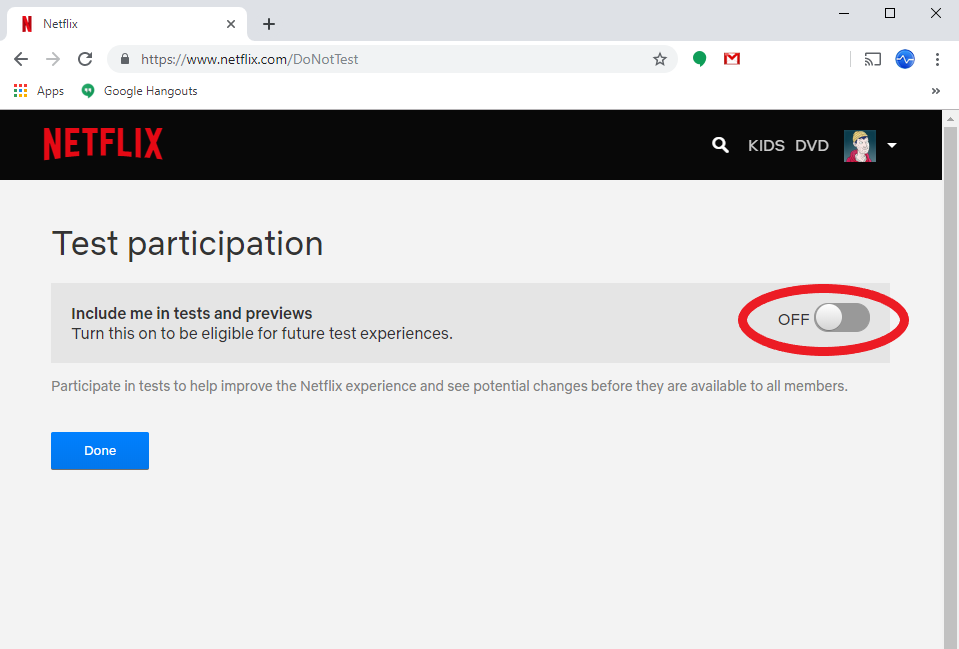Viewport: 959px width, 649px height.
Task: Open the Gmail extension icon
Action: coord(732,59)
